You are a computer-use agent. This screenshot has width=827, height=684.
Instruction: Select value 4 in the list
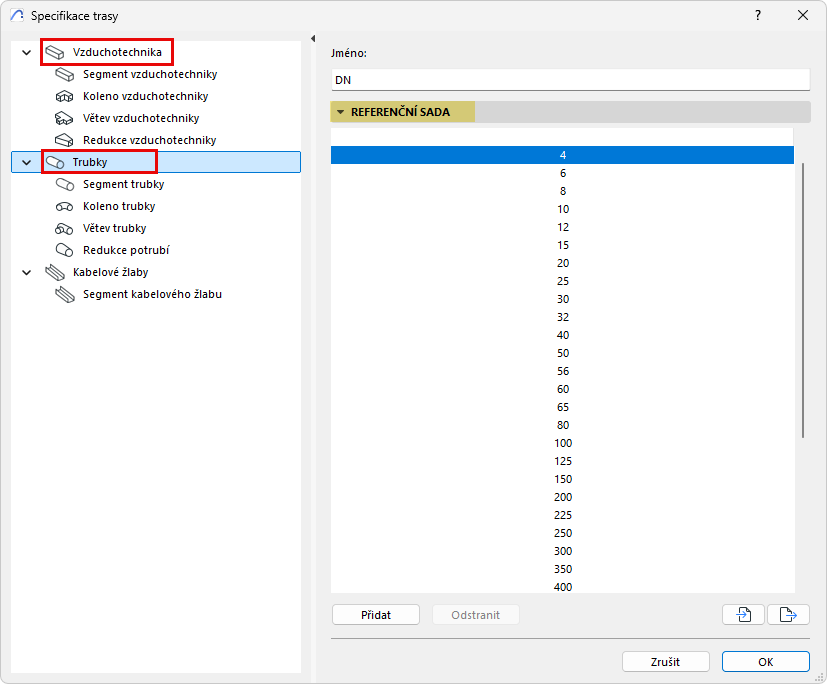point(562,155)
